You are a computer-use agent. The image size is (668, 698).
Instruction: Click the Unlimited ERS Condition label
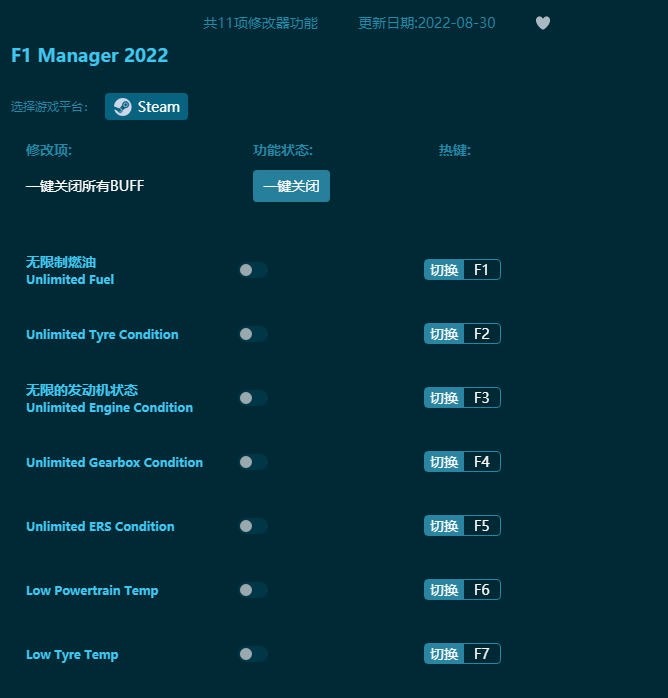click(x=100, y=527)
